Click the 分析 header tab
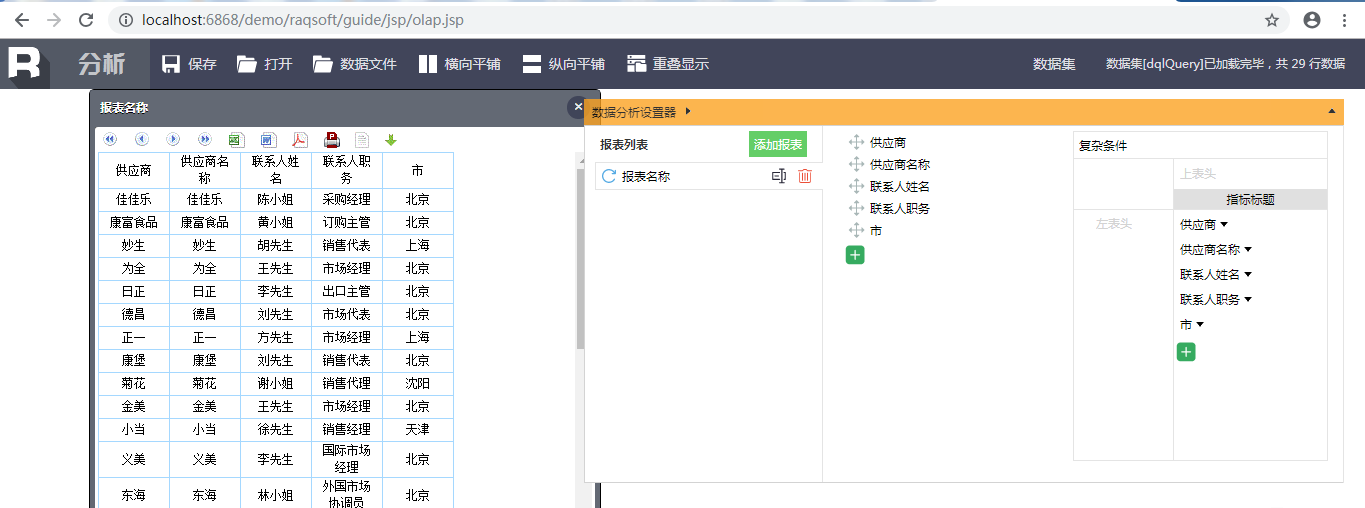This screenshot has width=1365, height=508. point(102,64)
